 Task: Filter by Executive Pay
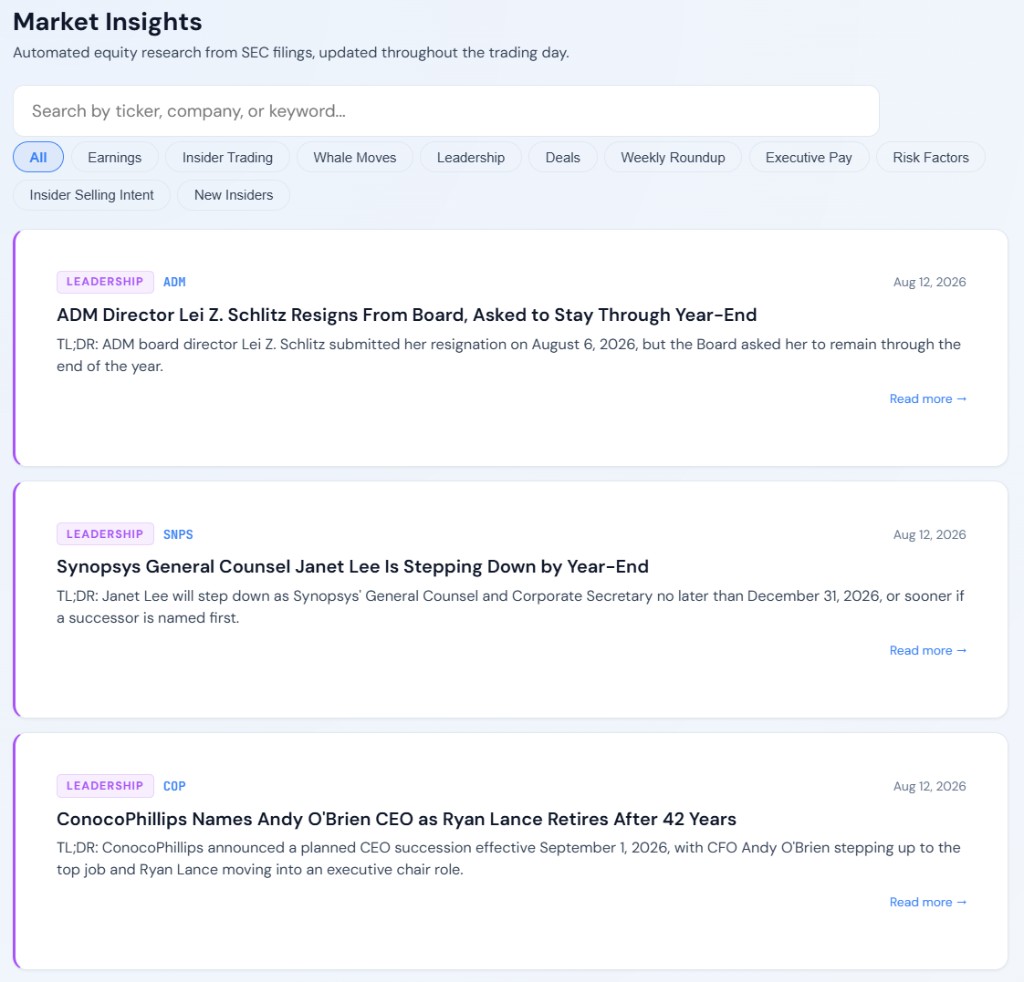pyautogui.click(x=808, y=157)
